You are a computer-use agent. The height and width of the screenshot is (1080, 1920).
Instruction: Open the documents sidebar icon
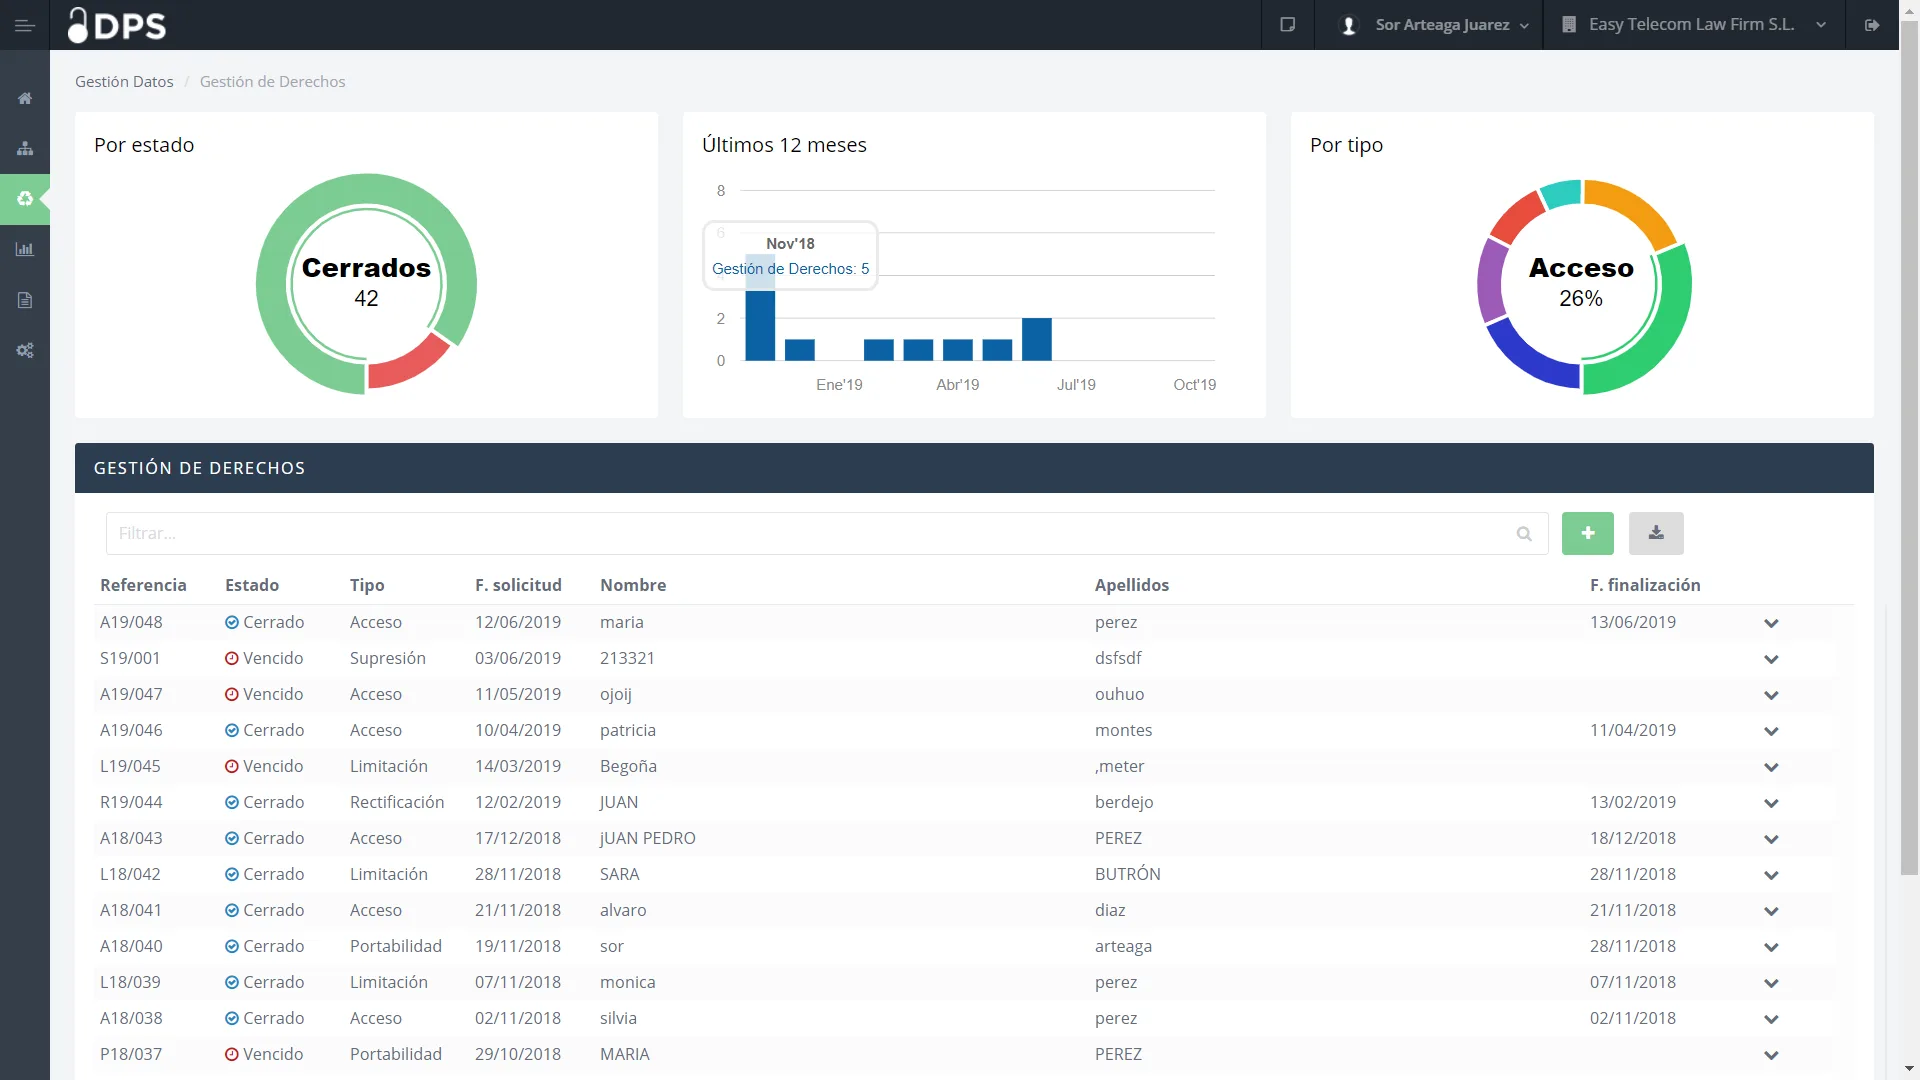pos(25,300)
